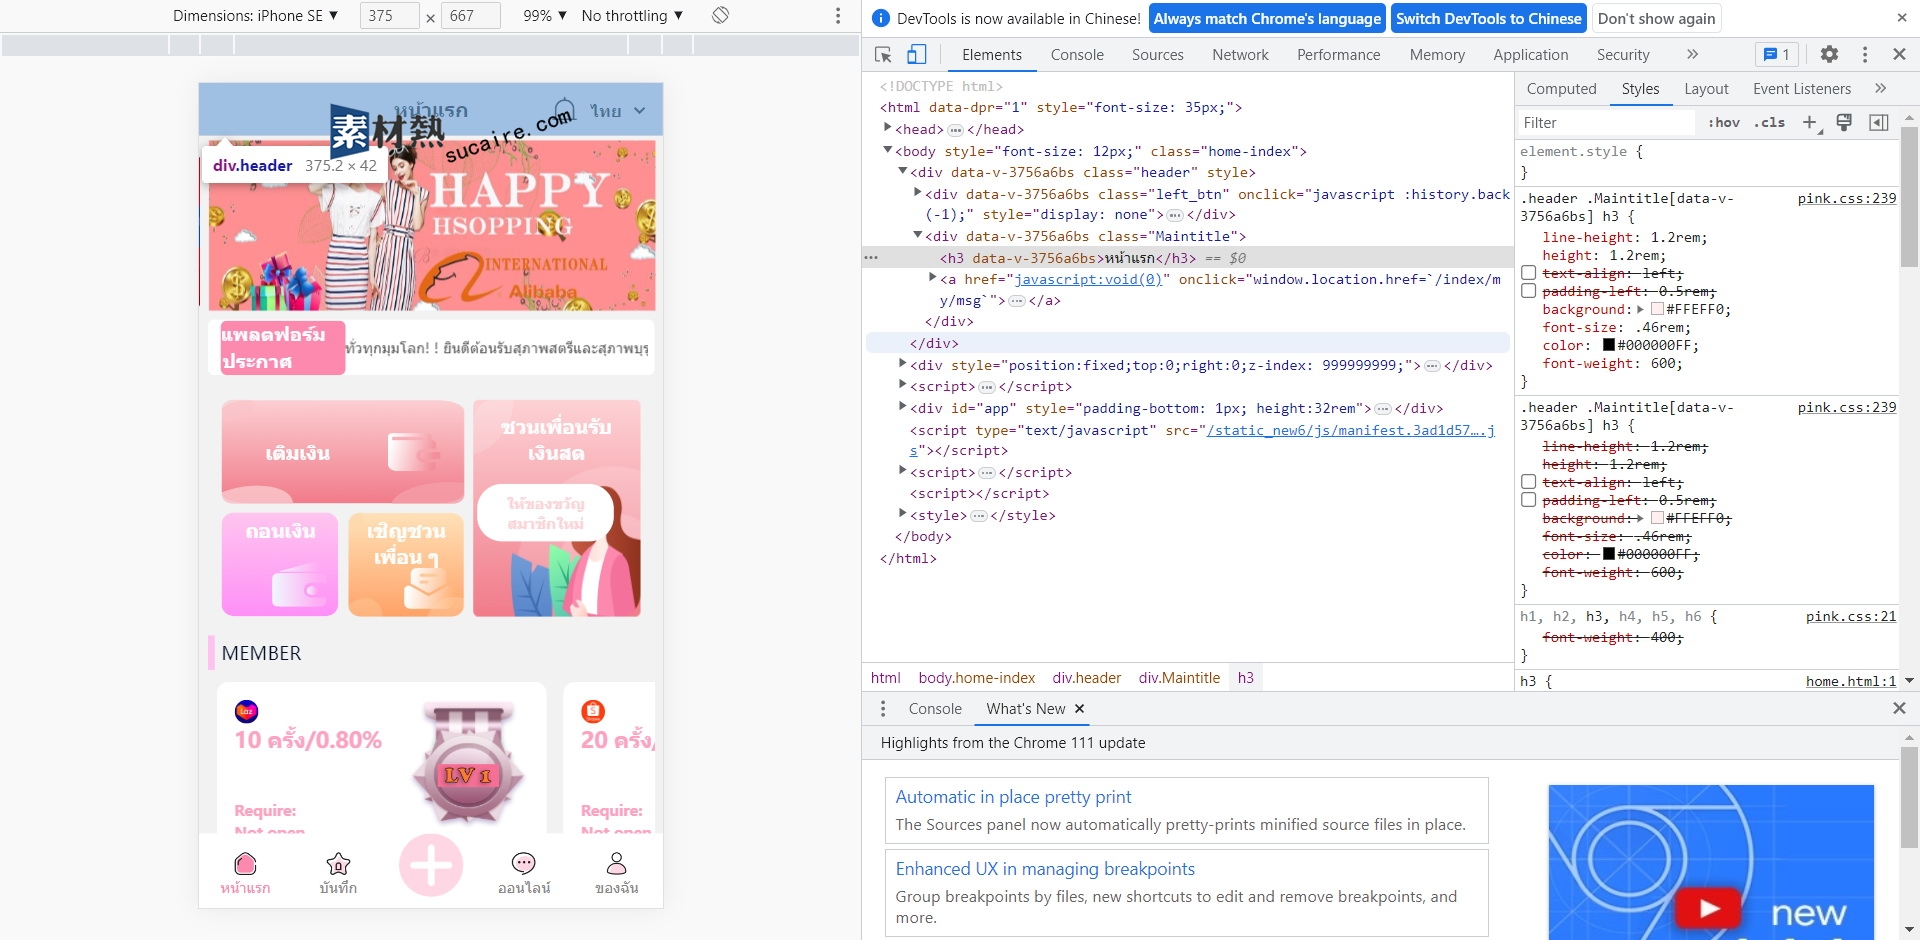Open the Performance panel tab

(1338, 55)
